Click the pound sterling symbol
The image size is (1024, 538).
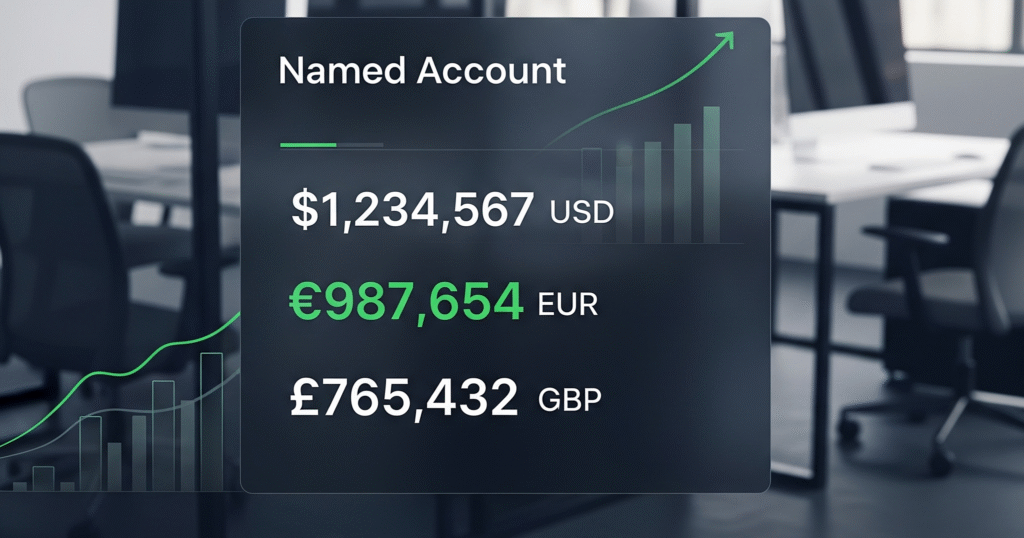pyautogui.click(x=303, y=397)
